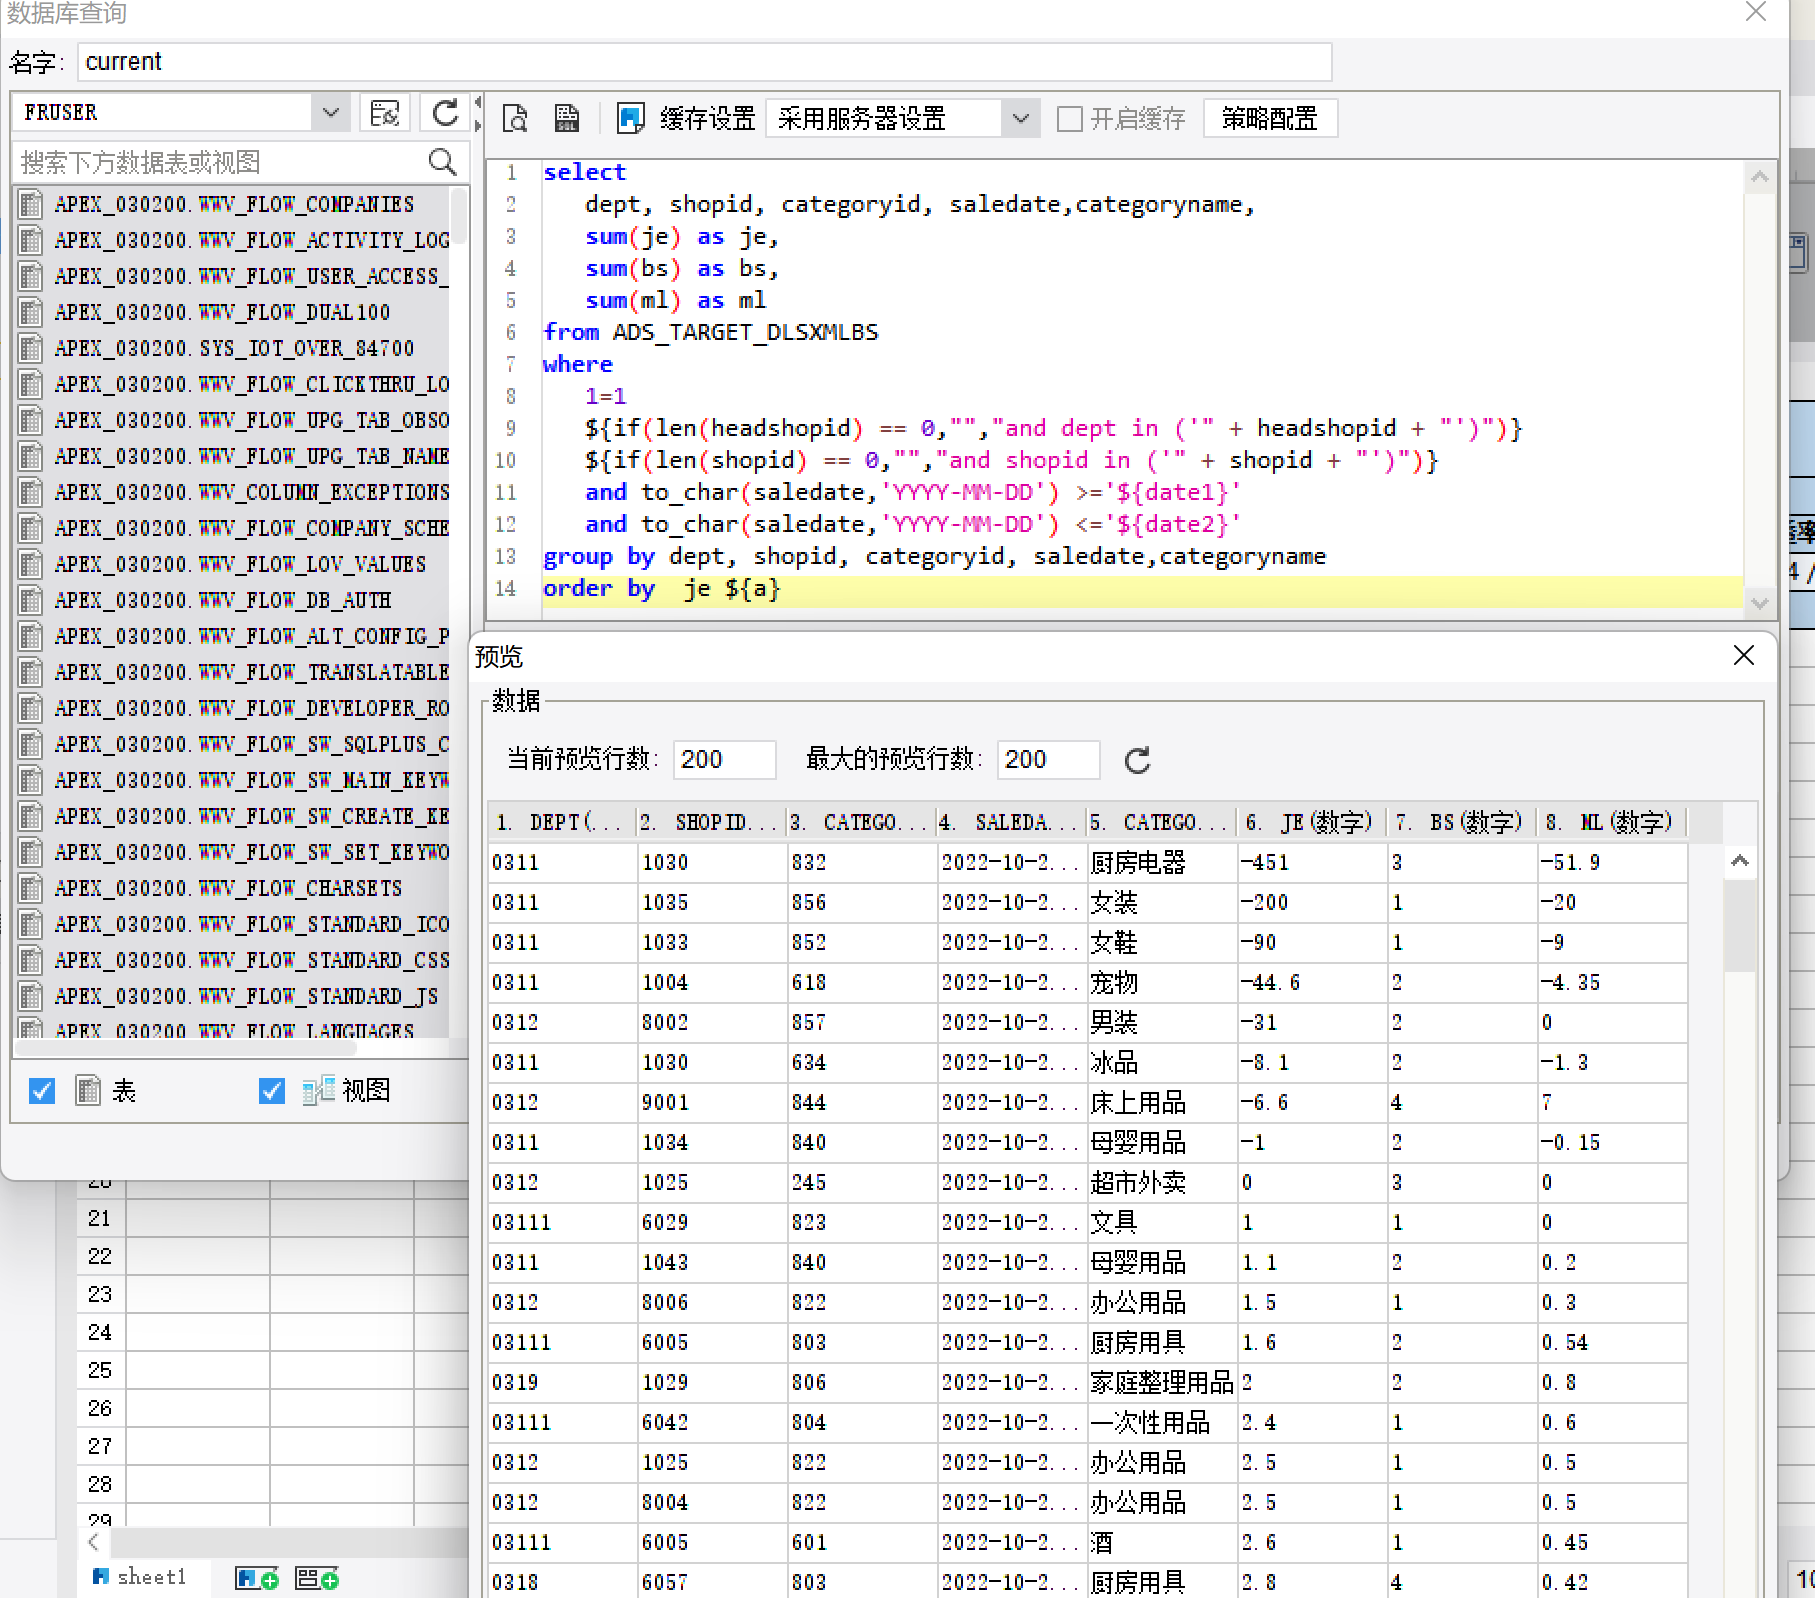Click the add form sheet icon beside sheet1

click(x=317, y=1578)
